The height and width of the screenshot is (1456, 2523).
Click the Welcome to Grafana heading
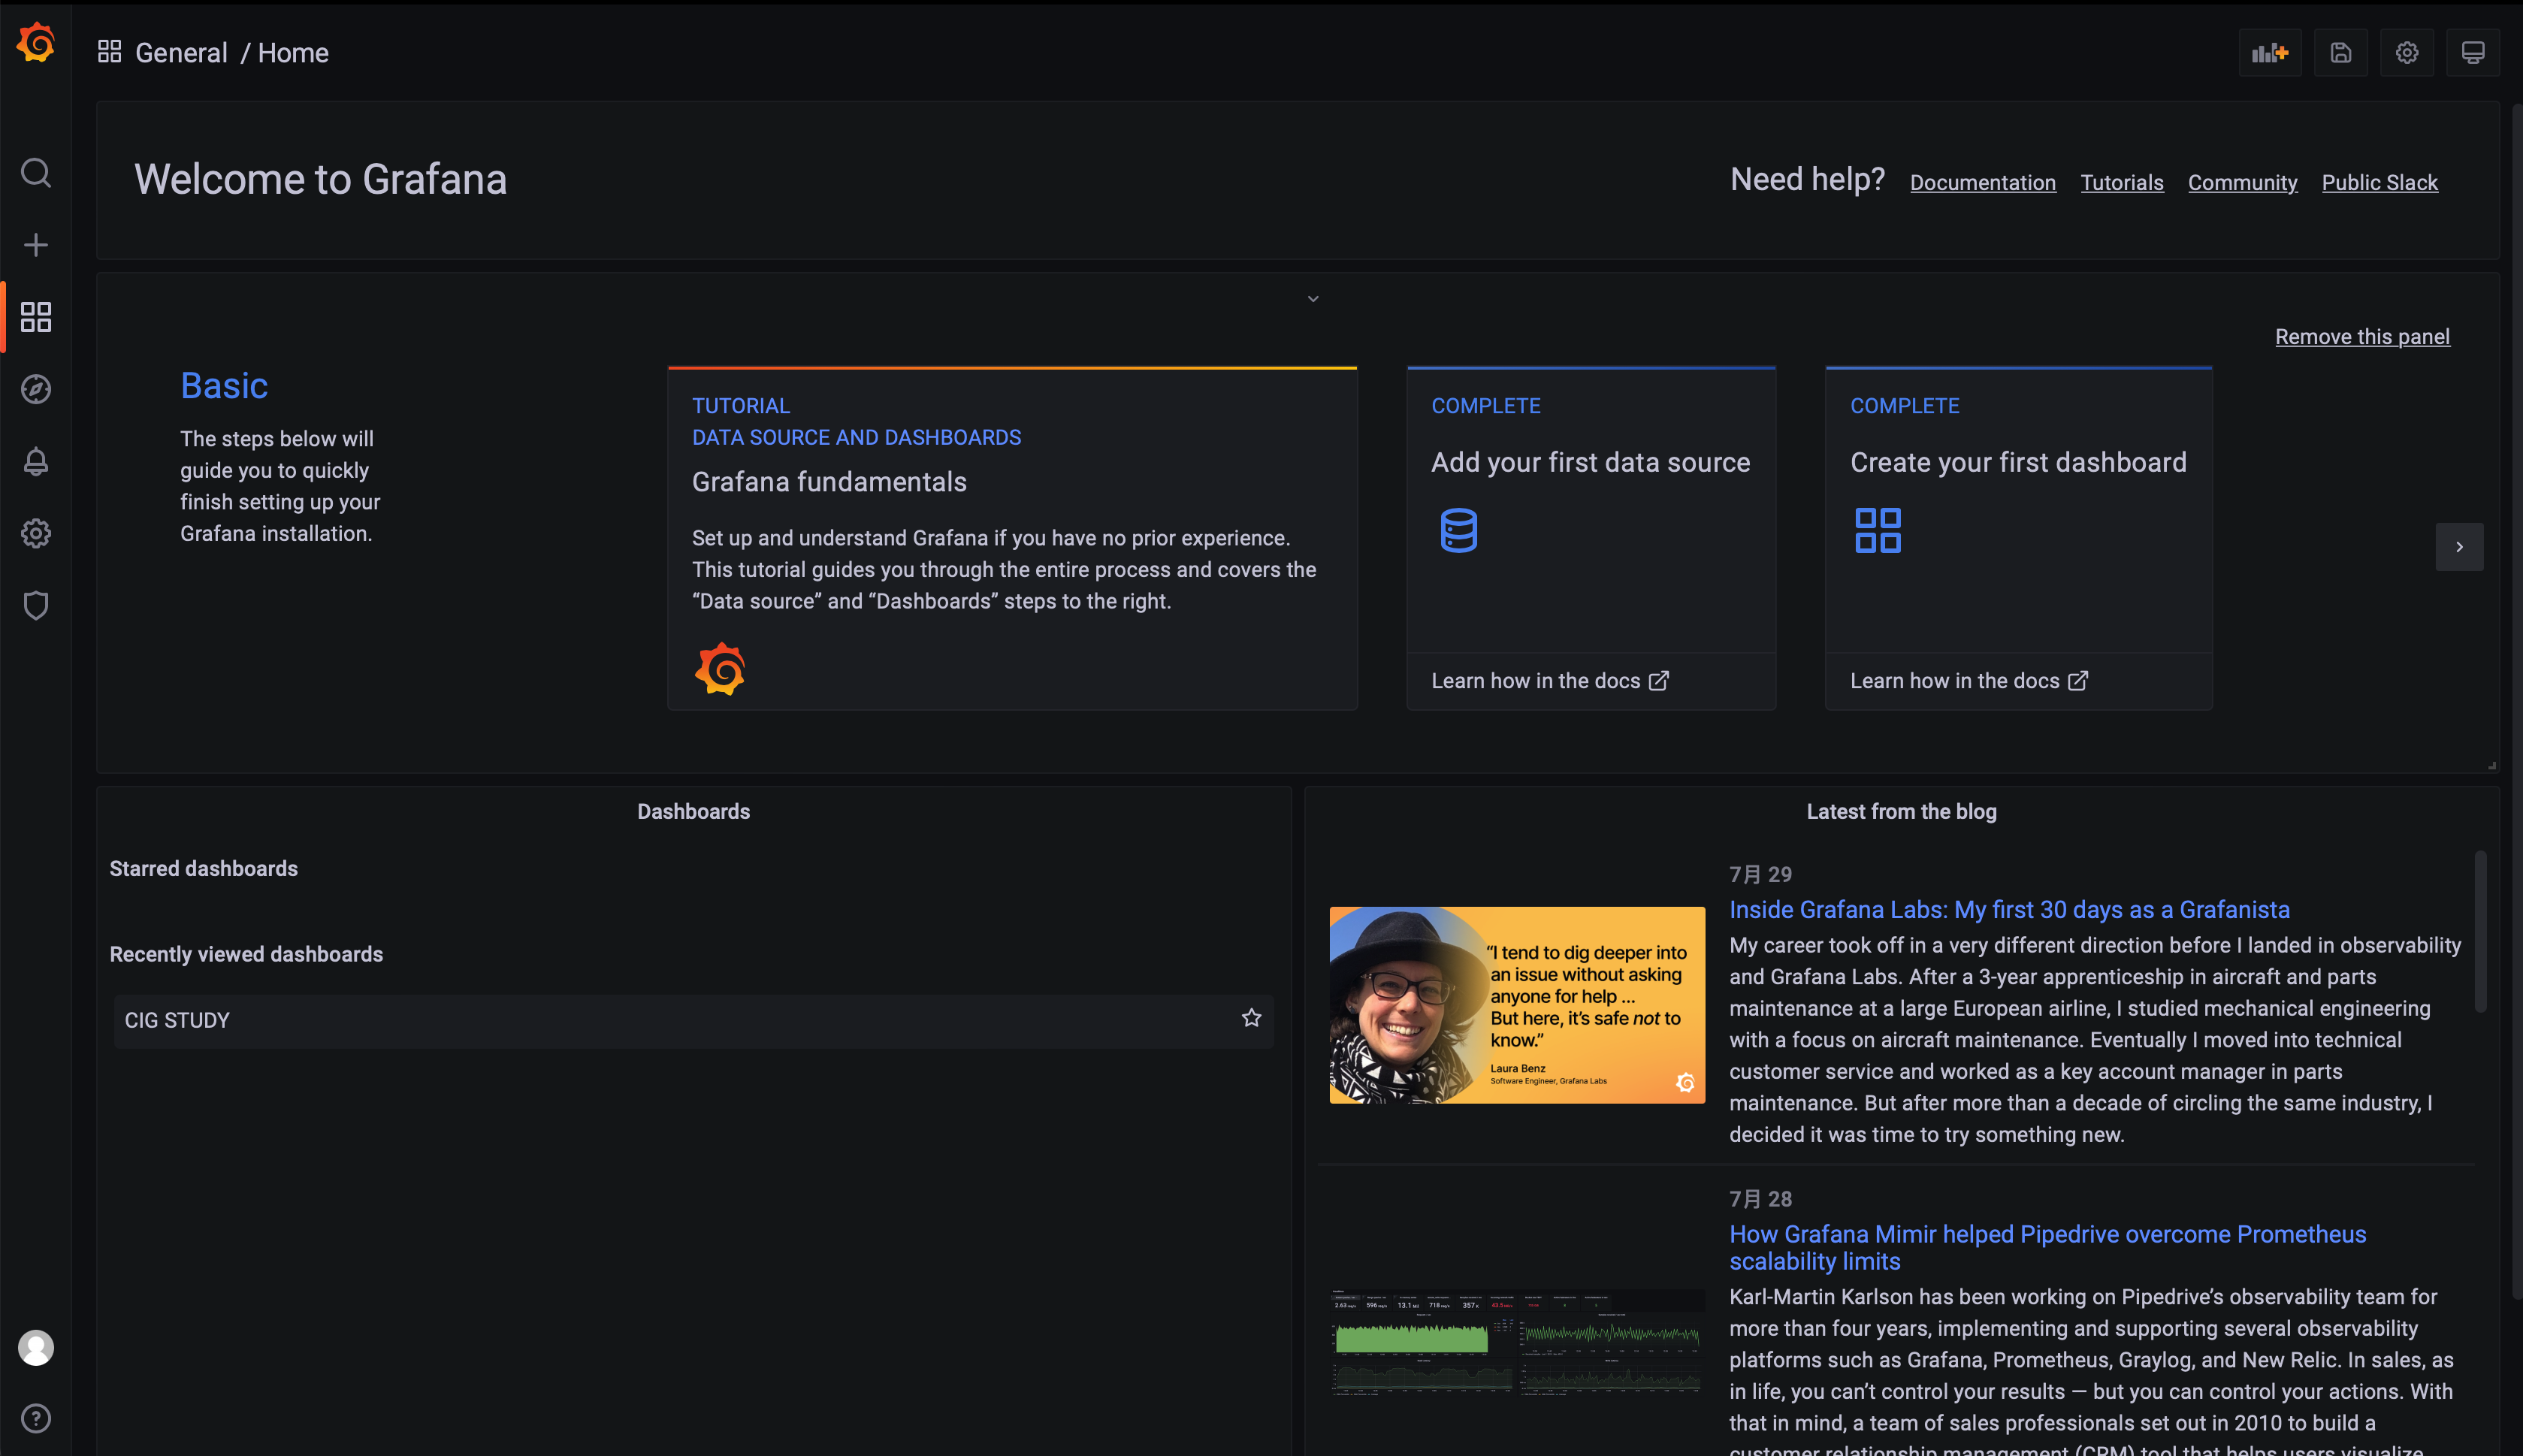320,179
